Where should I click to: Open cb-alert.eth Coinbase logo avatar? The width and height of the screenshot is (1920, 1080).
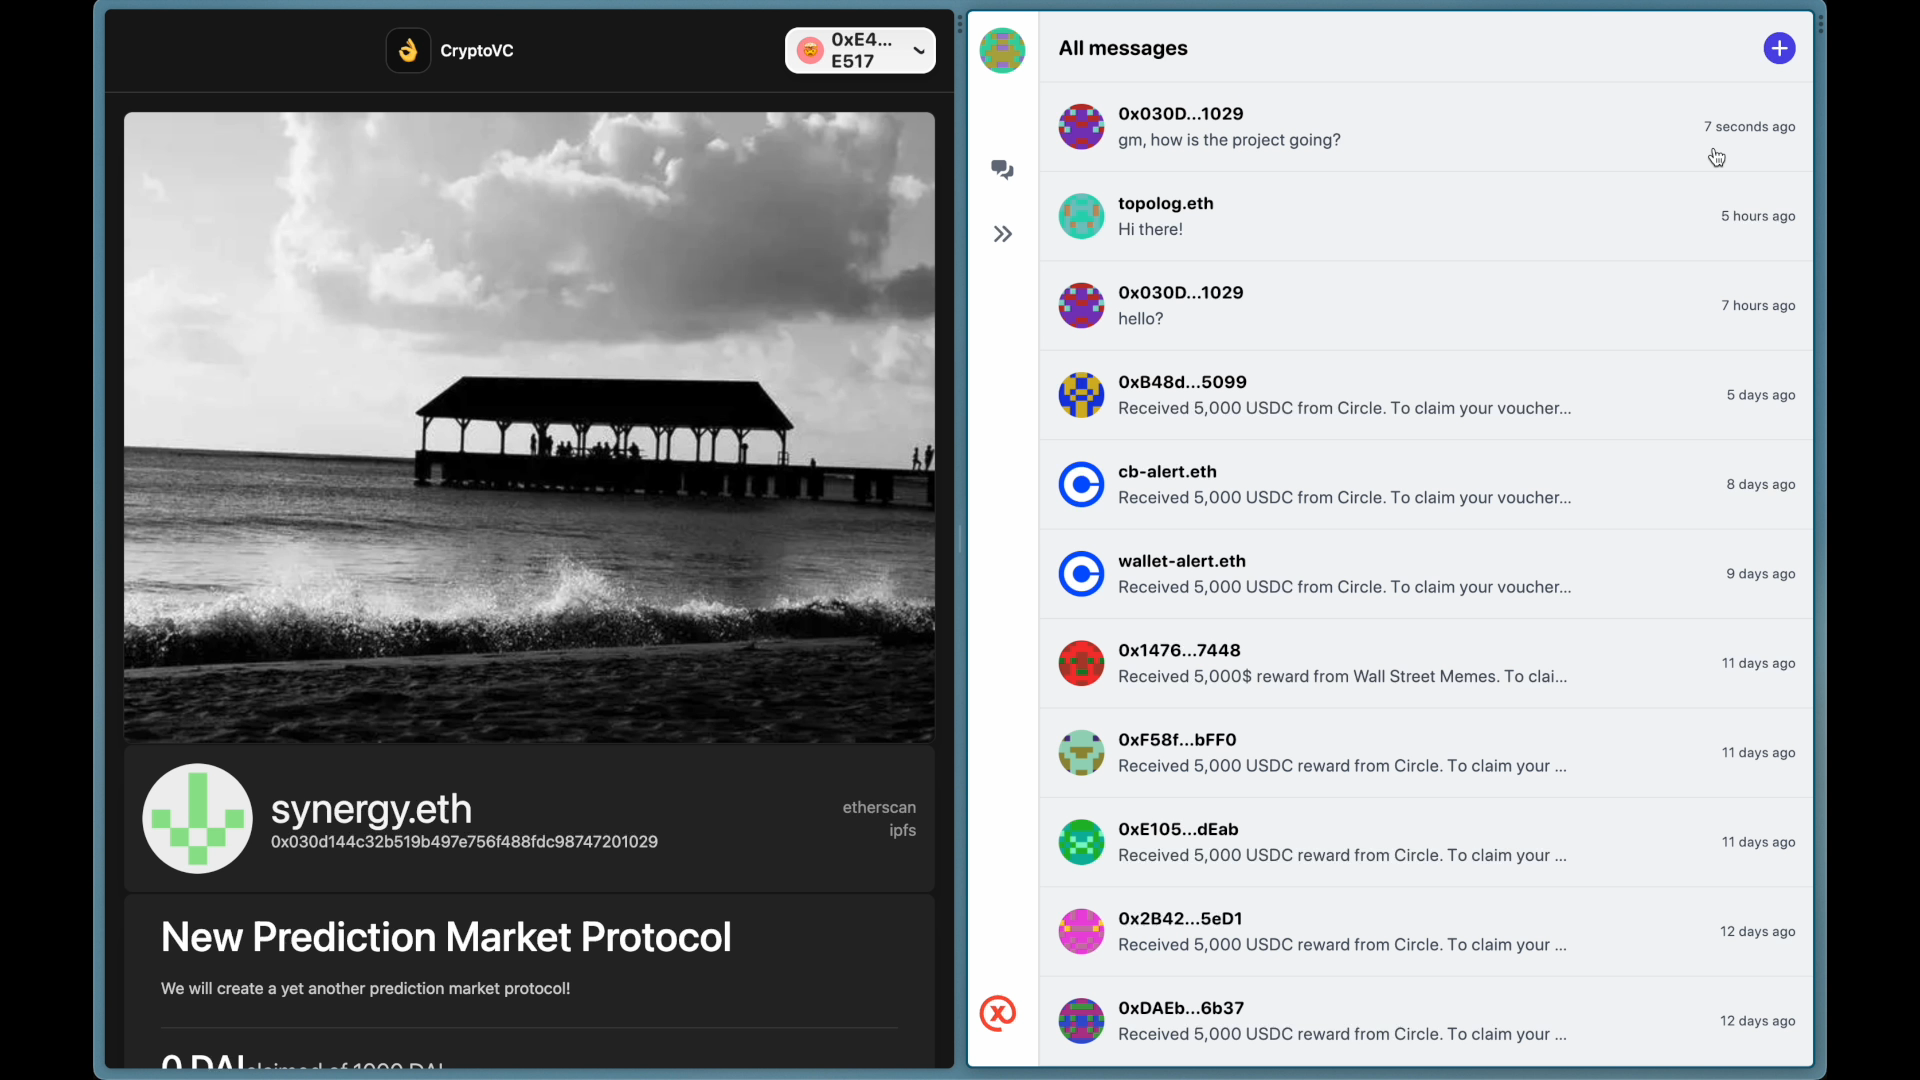(x=1081, y=484)
